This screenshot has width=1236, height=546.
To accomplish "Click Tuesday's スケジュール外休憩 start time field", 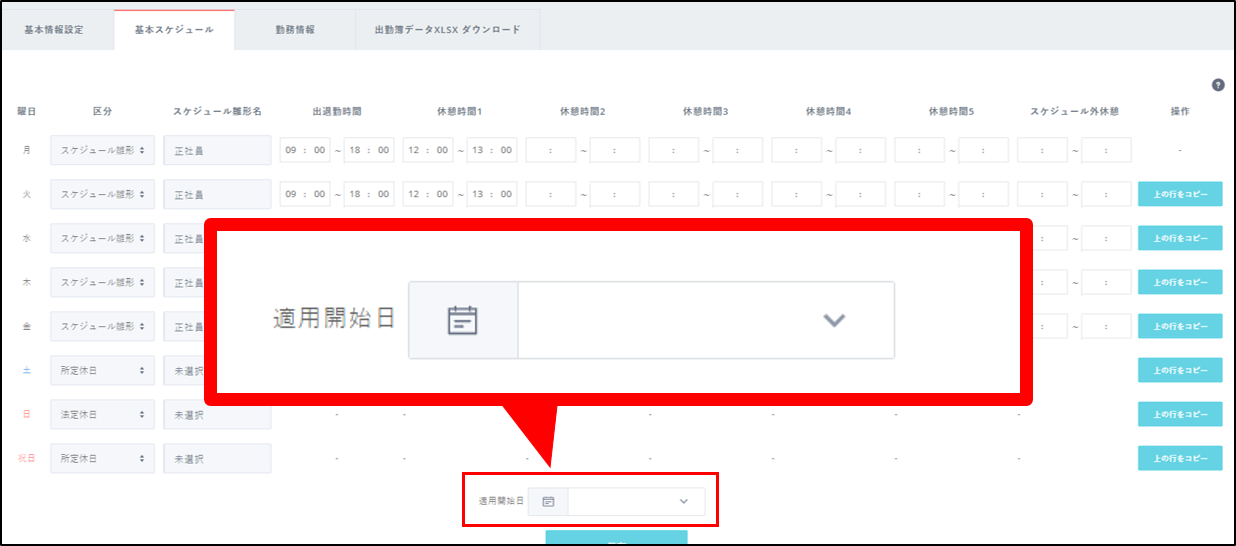I will click(1043, 194).
